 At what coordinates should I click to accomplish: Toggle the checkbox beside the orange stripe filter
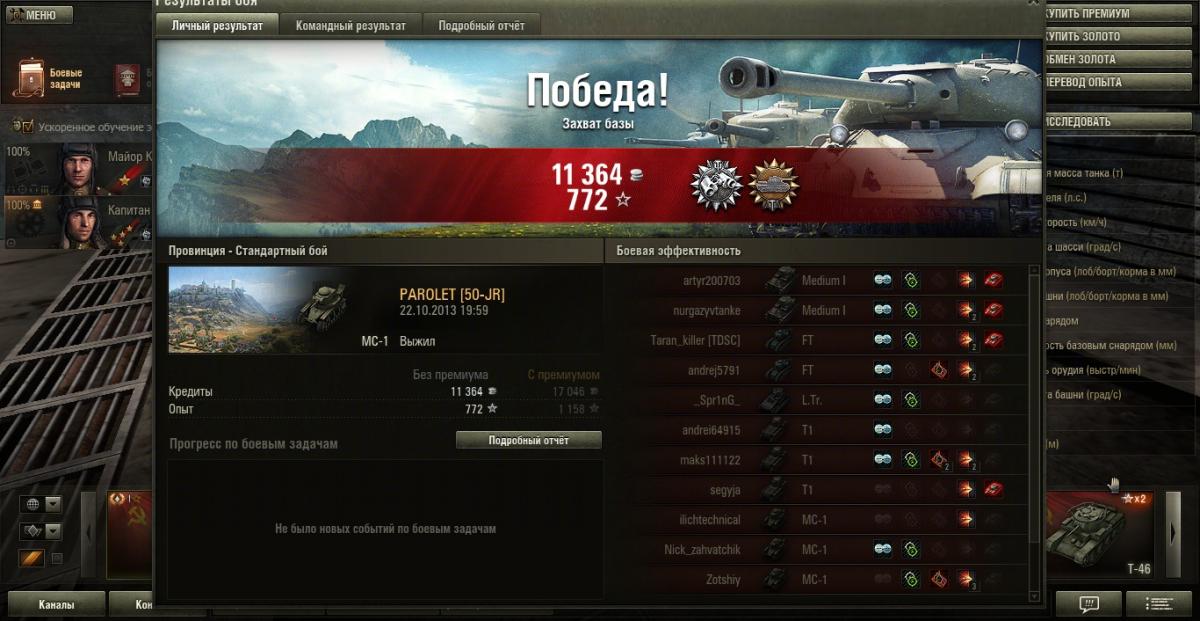click(x=57, y=558)
